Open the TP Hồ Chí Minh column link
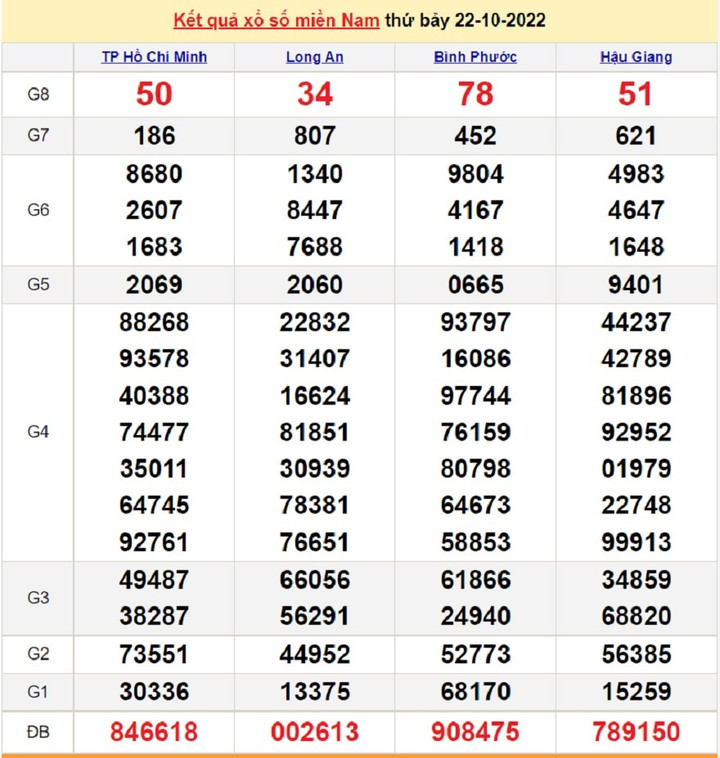 pos(154,57)
